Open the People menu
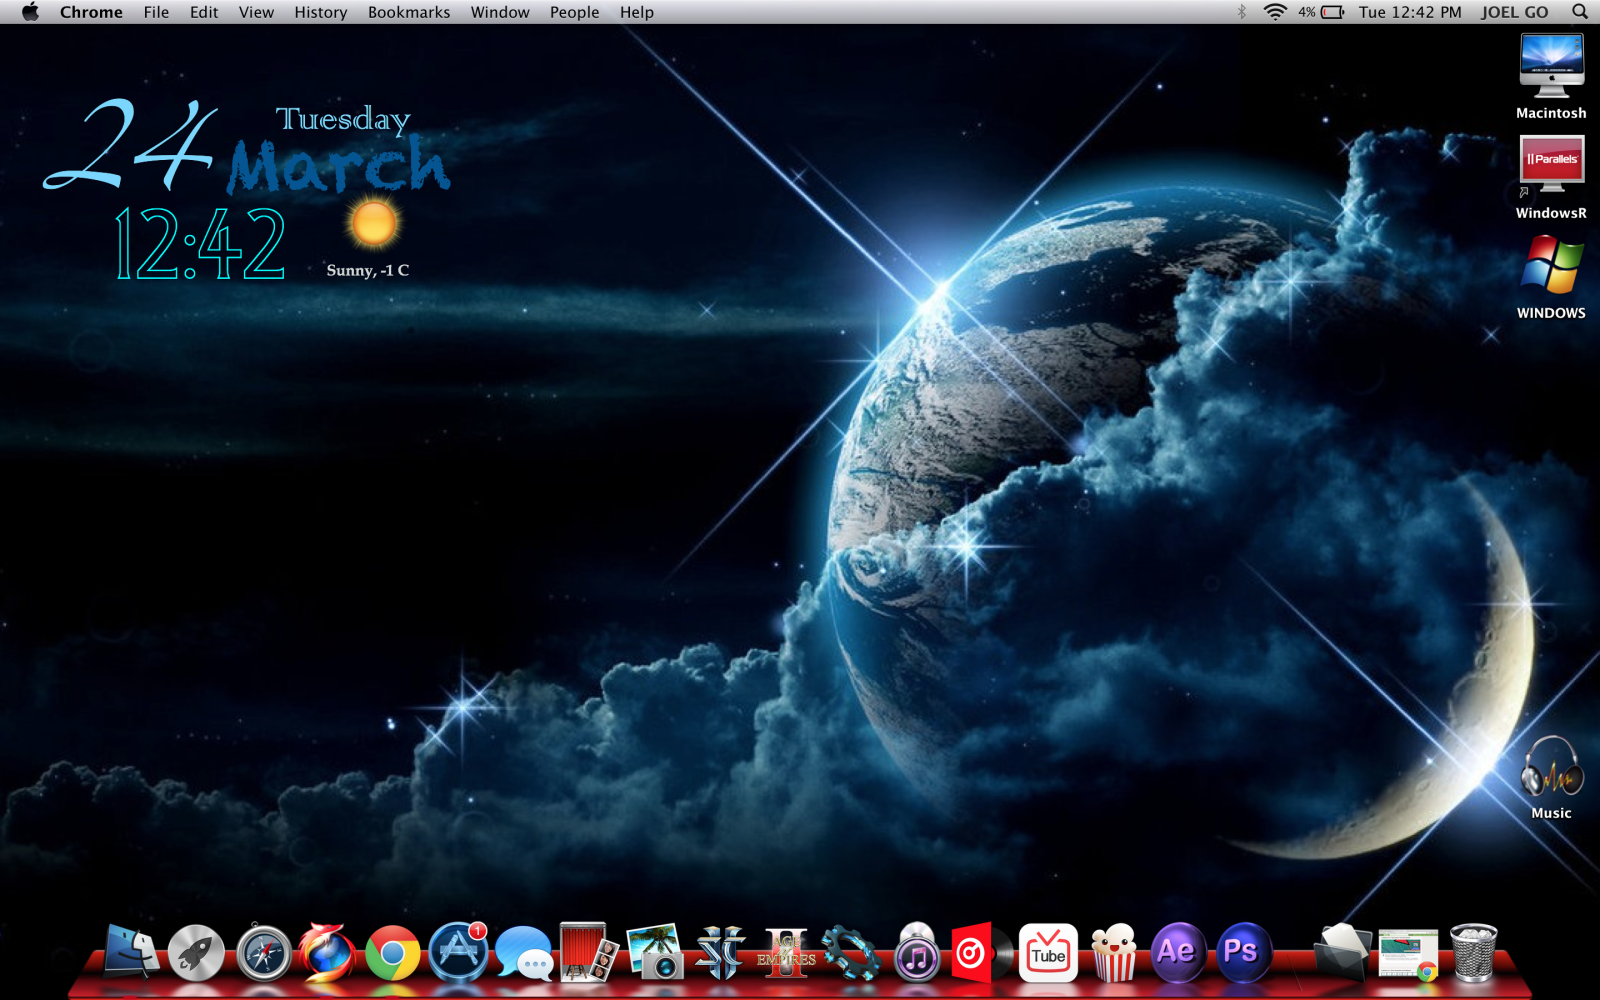The width and height of the screenshot is (1600, 1000). [x=574, y=12]
